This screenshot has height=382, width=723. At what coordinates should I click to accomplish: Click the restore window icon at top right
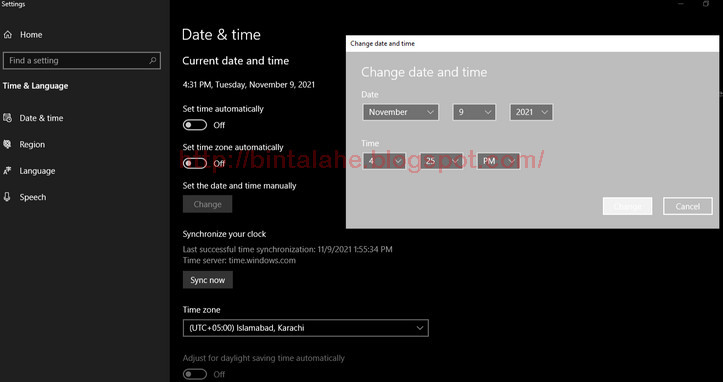(705, 4)
